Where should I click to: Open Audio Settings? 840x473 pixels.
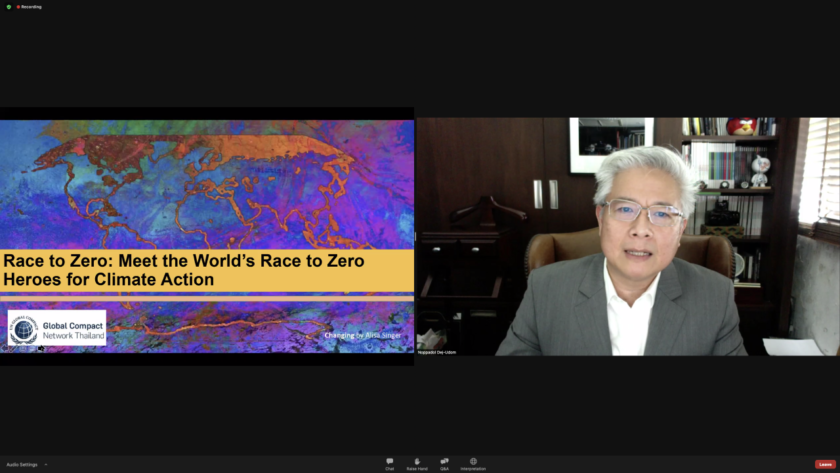click(22, 464)
